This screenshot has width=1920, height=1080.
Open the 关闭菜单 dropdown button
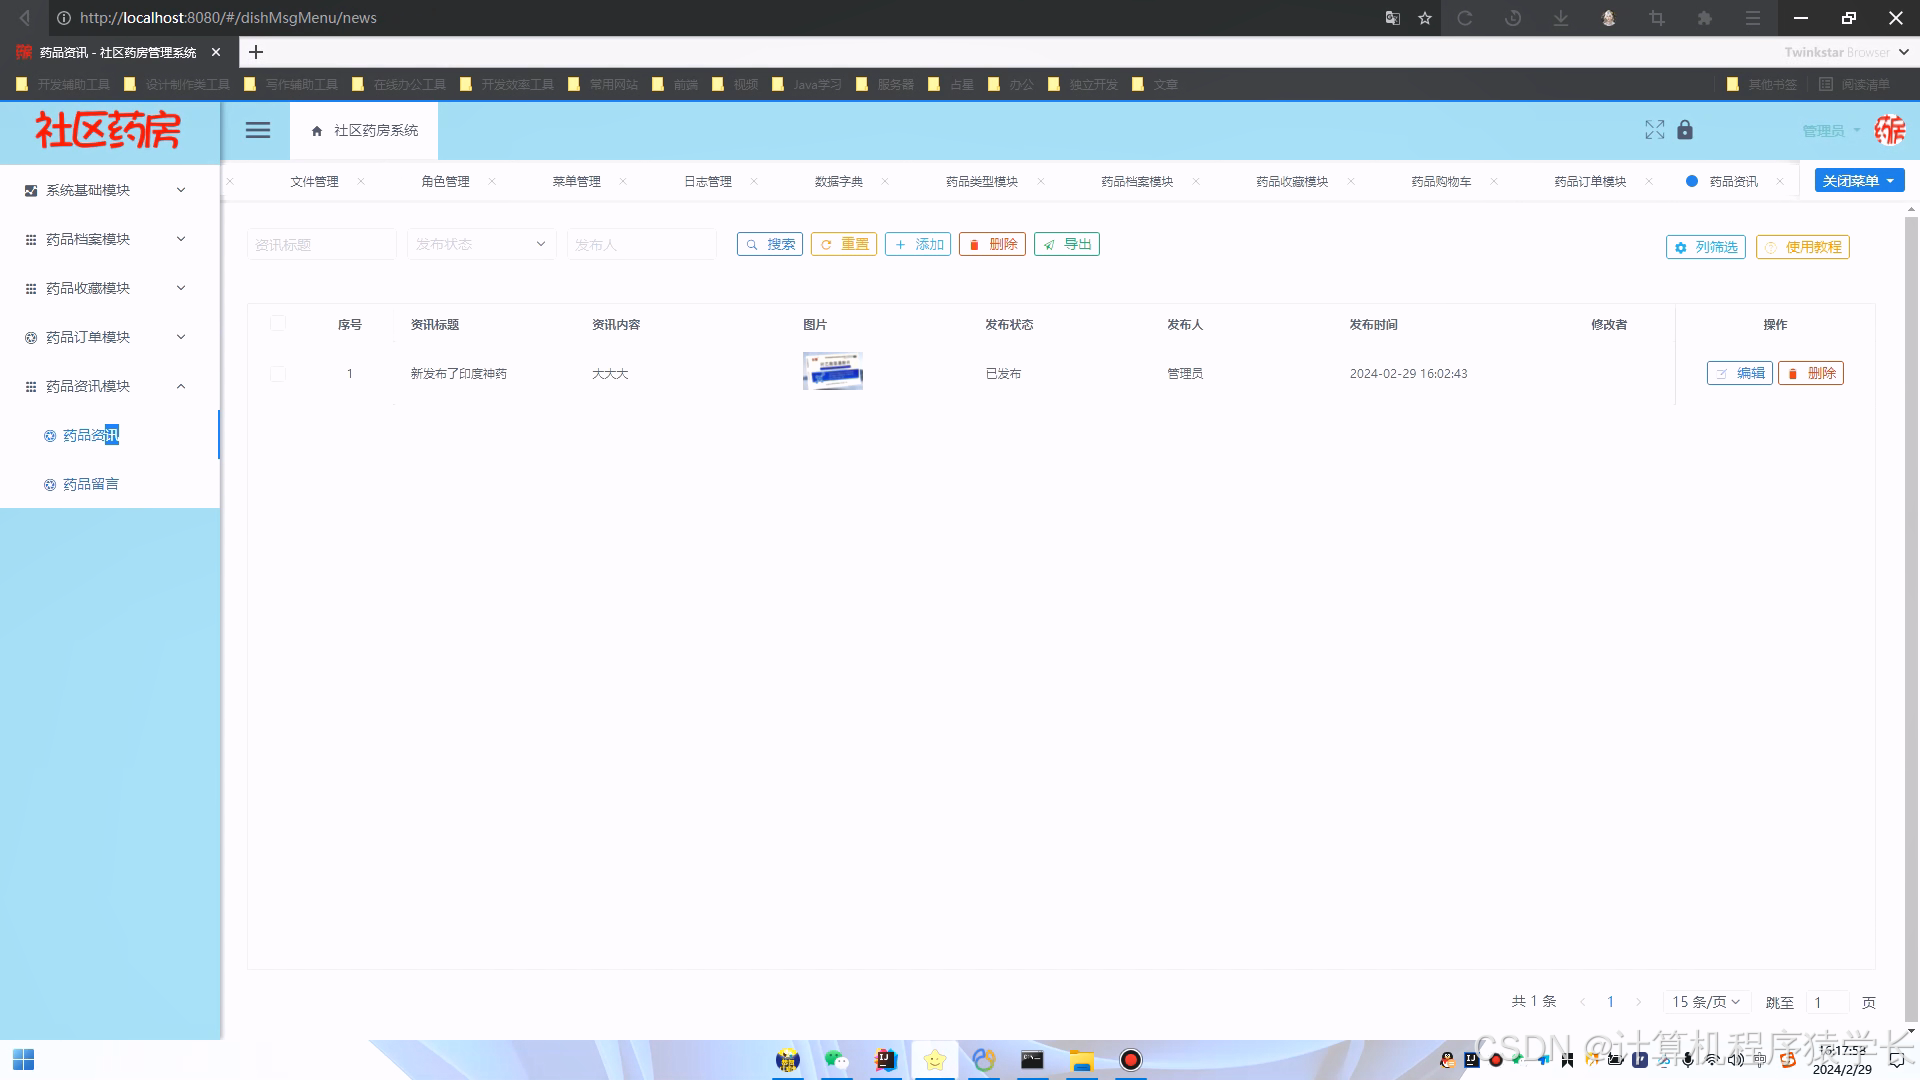(x=1859, y=180)
